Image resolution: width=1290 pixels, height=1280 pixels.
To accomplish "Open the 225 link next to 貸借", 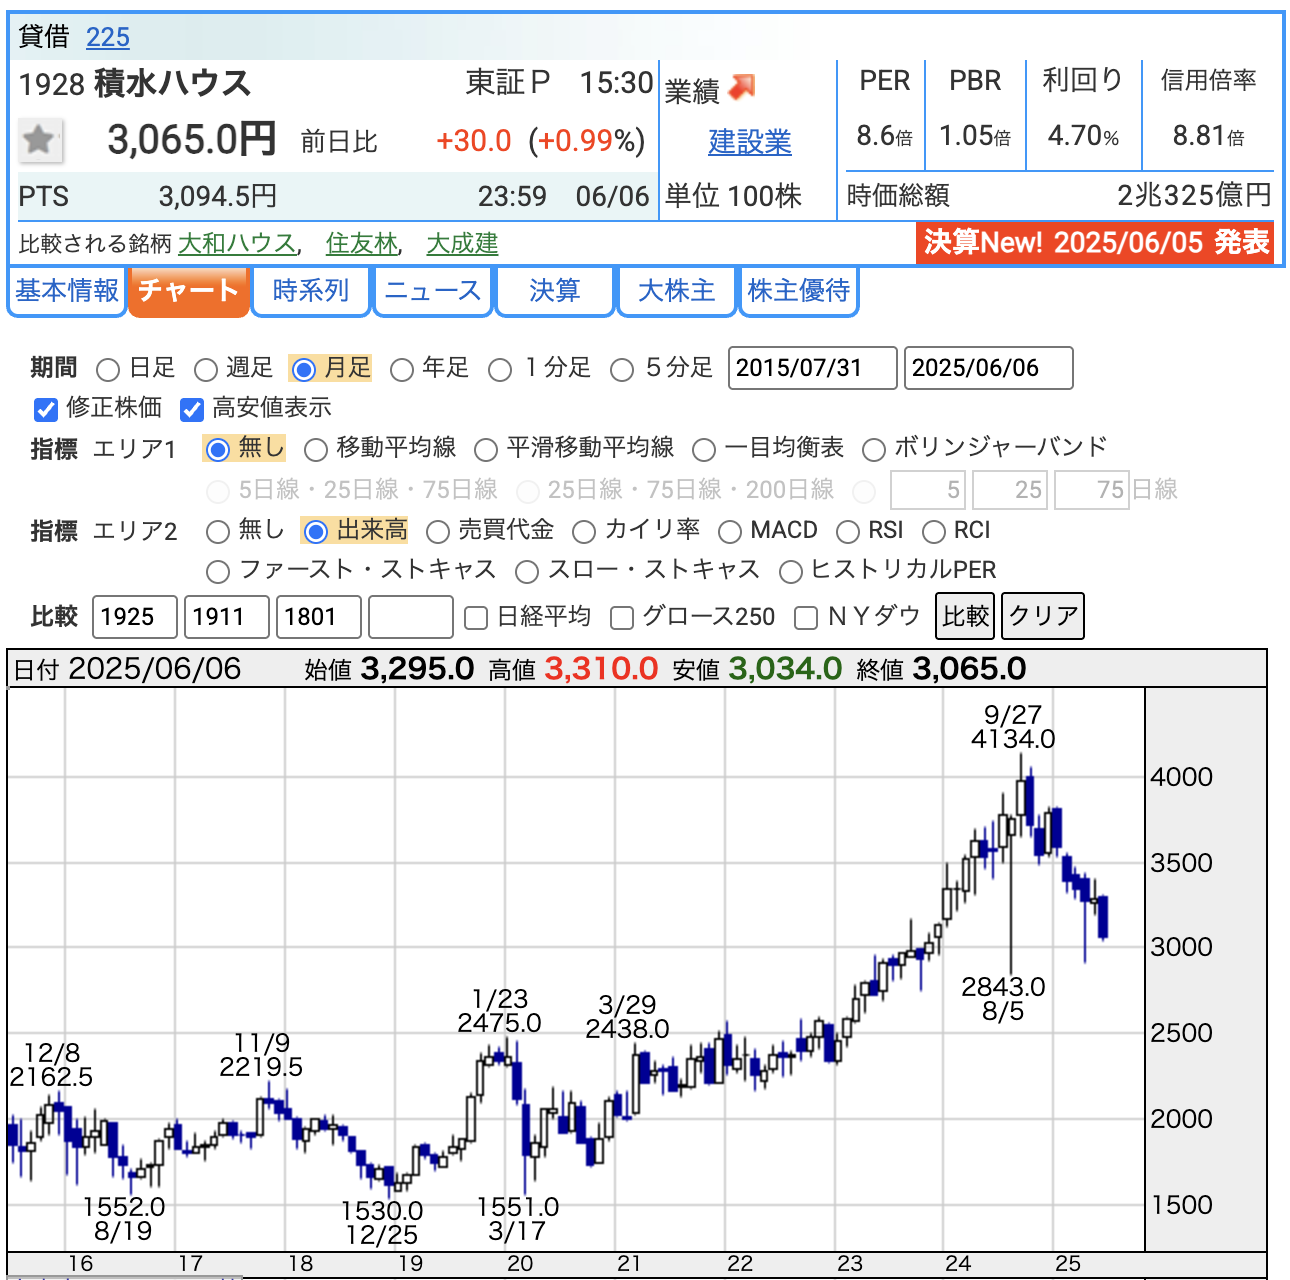I will 108,37.
